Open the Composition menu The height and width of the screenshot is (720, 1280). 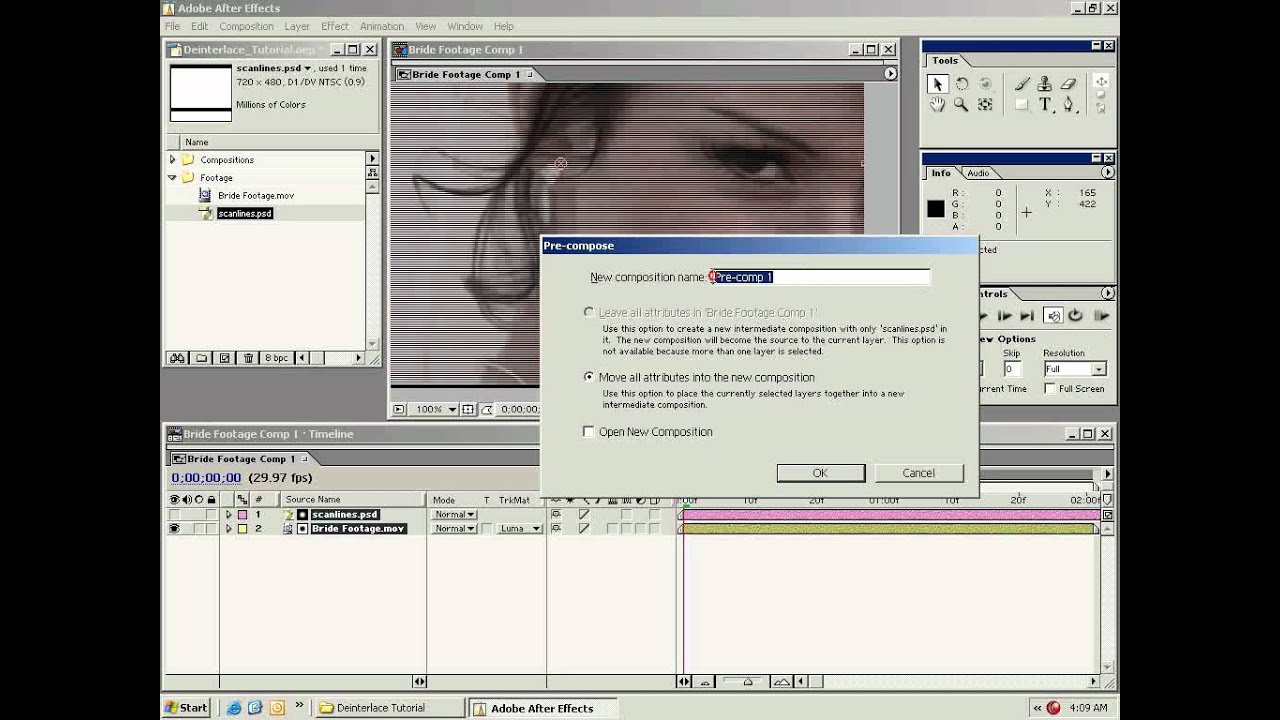[246, 26]
